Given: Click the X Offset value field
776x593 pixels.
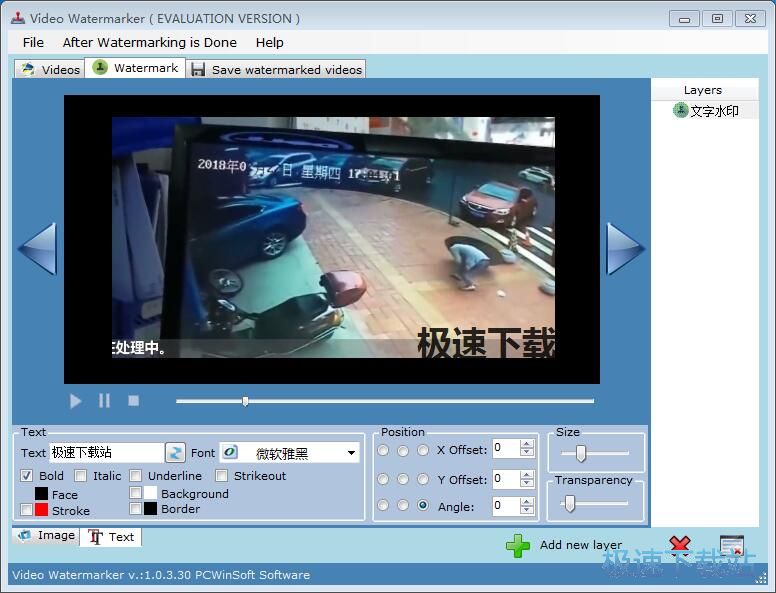Looking at the screenshot, I should 506,448.
